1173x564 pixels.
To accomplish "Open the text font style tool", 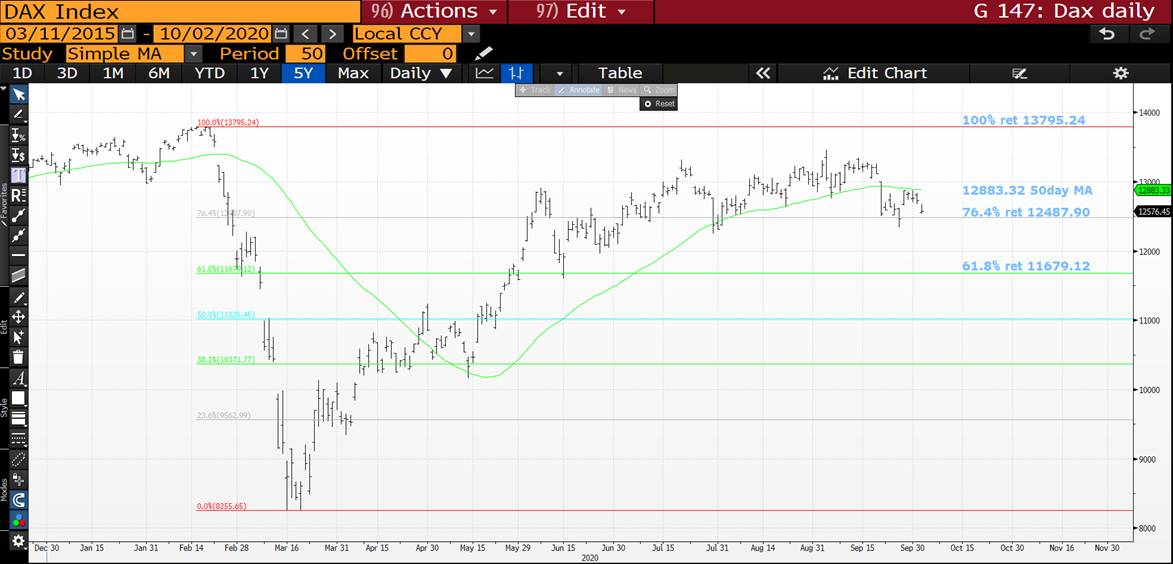I will click(19, 378).
